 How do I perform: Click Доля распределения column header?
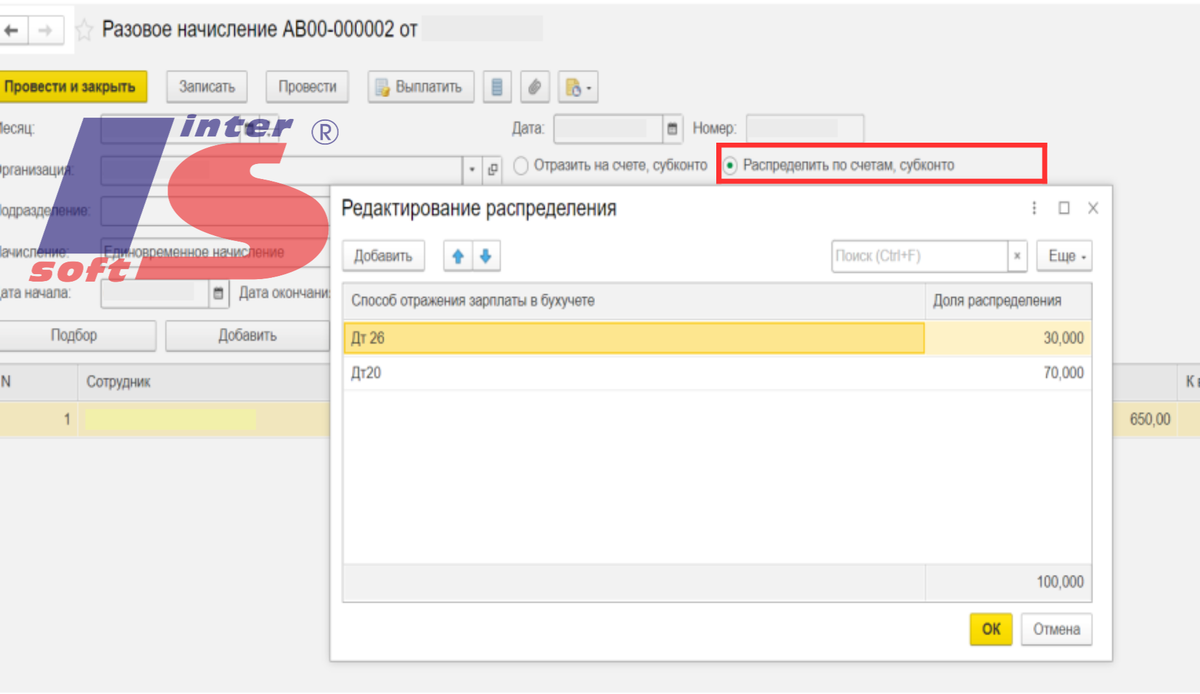[1008, 300]
